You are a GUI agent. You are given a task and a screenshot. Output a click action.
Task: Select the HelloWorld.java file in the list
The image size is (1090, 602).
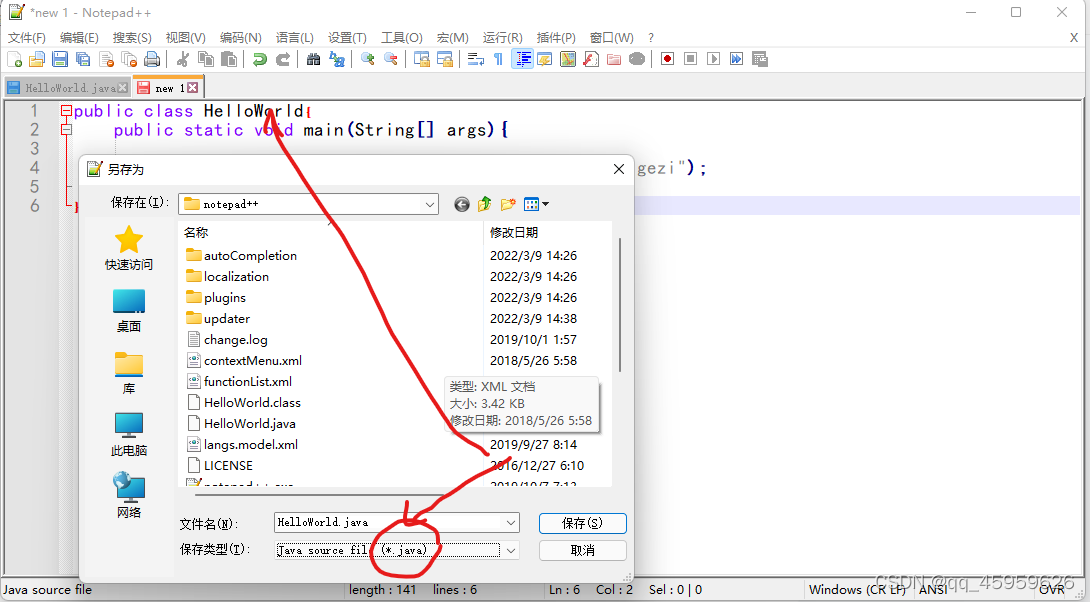pyautogui.click(x=241, y=423)
